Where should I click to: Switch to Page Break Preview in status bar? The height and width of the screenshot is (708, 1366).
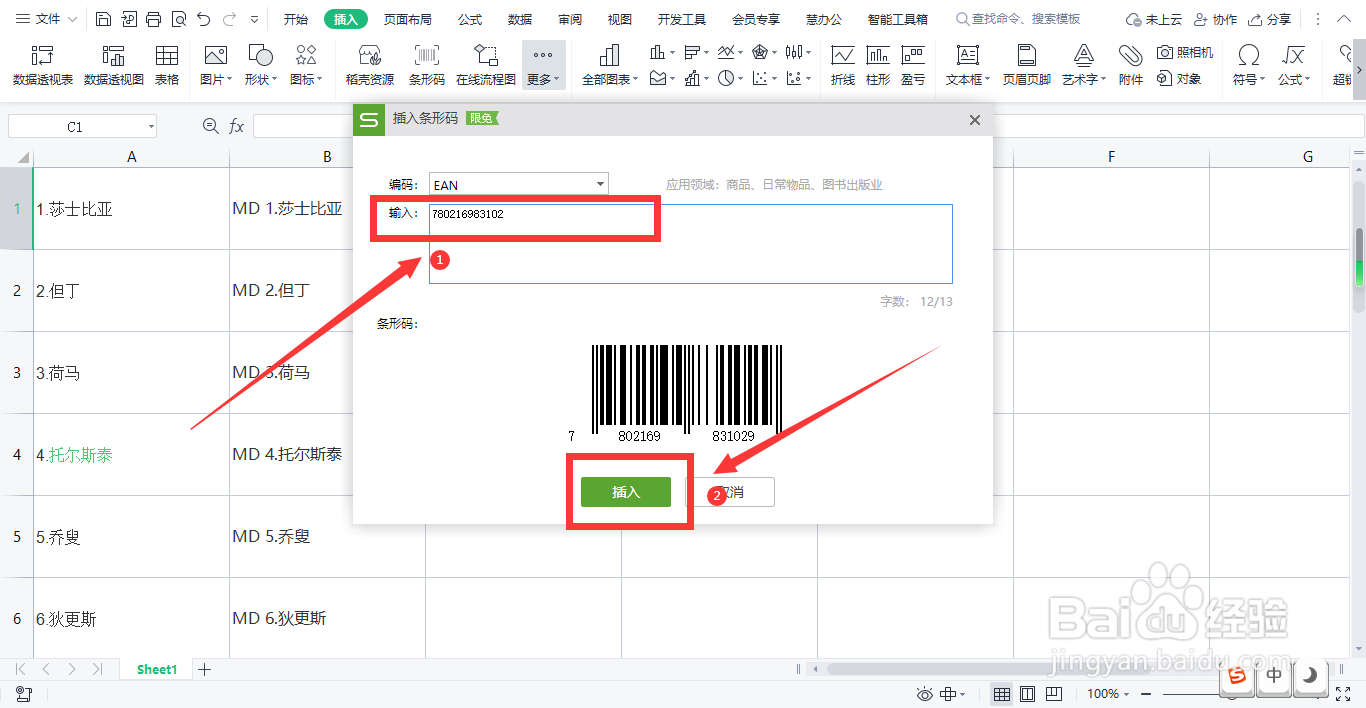coord(1053,694)
